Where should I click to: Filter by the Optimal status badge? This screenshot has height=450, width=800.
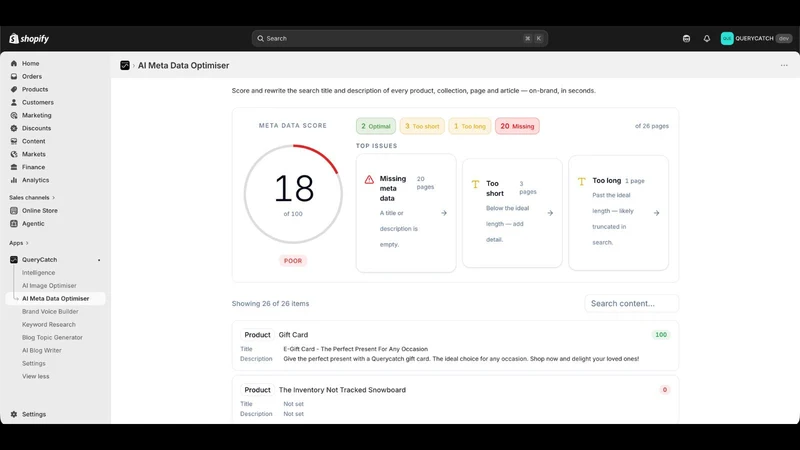pos(376,126)
